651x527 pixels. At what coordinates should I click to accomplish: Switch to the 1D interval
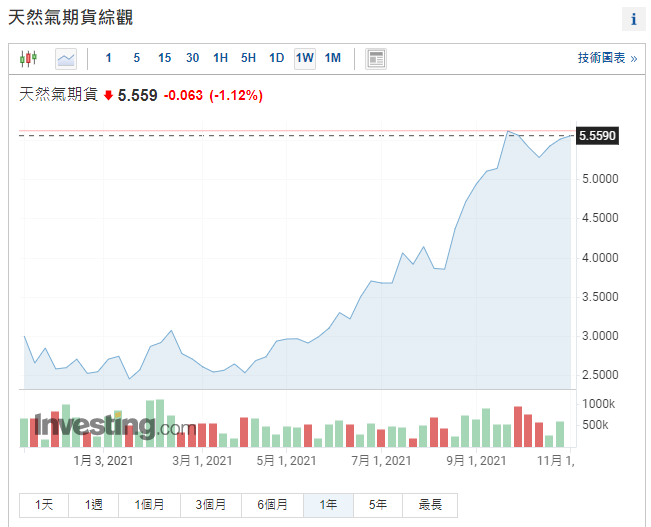tap(276, 58)
